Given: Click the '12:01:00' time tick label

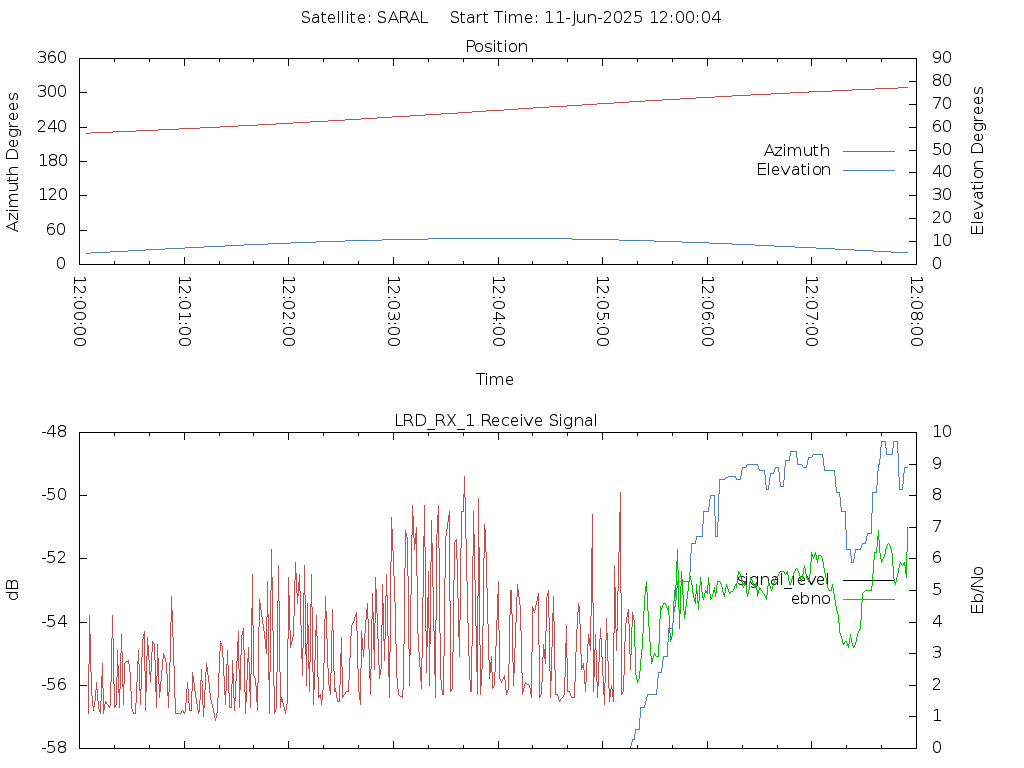Looking at the screenshot, I should [x=184, y=312].
